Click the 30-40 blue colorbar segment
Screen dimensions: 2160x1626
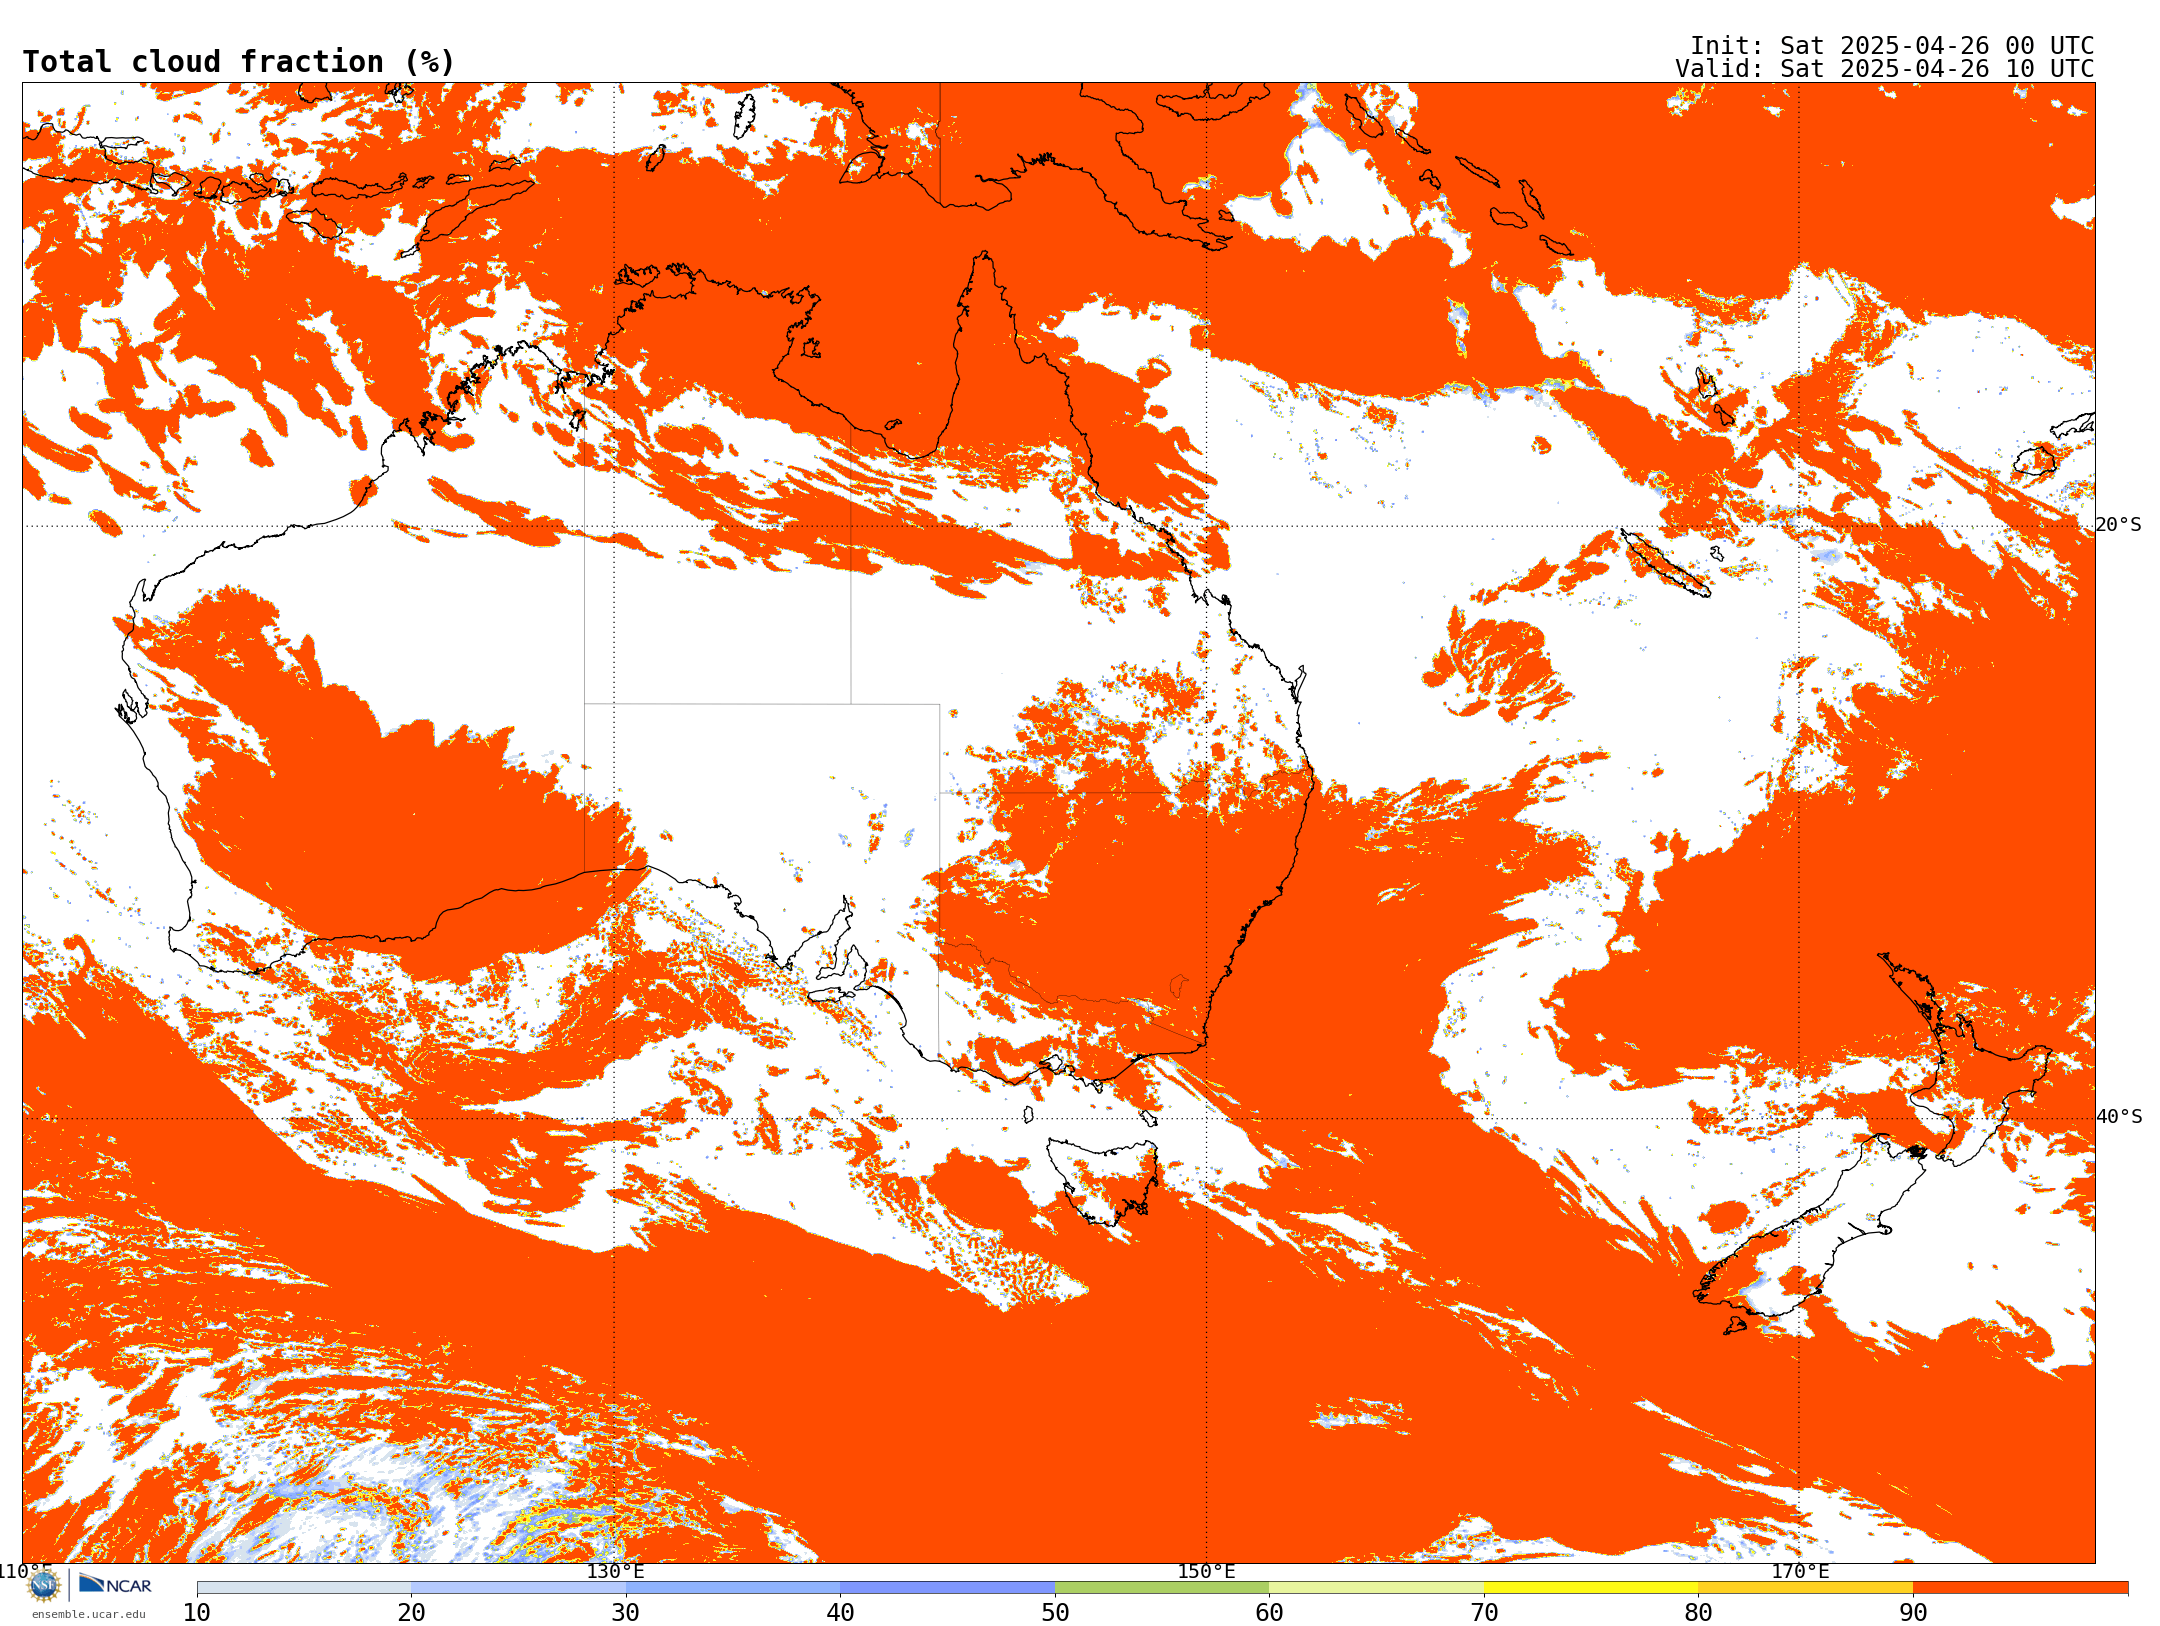pos(733,1588)
